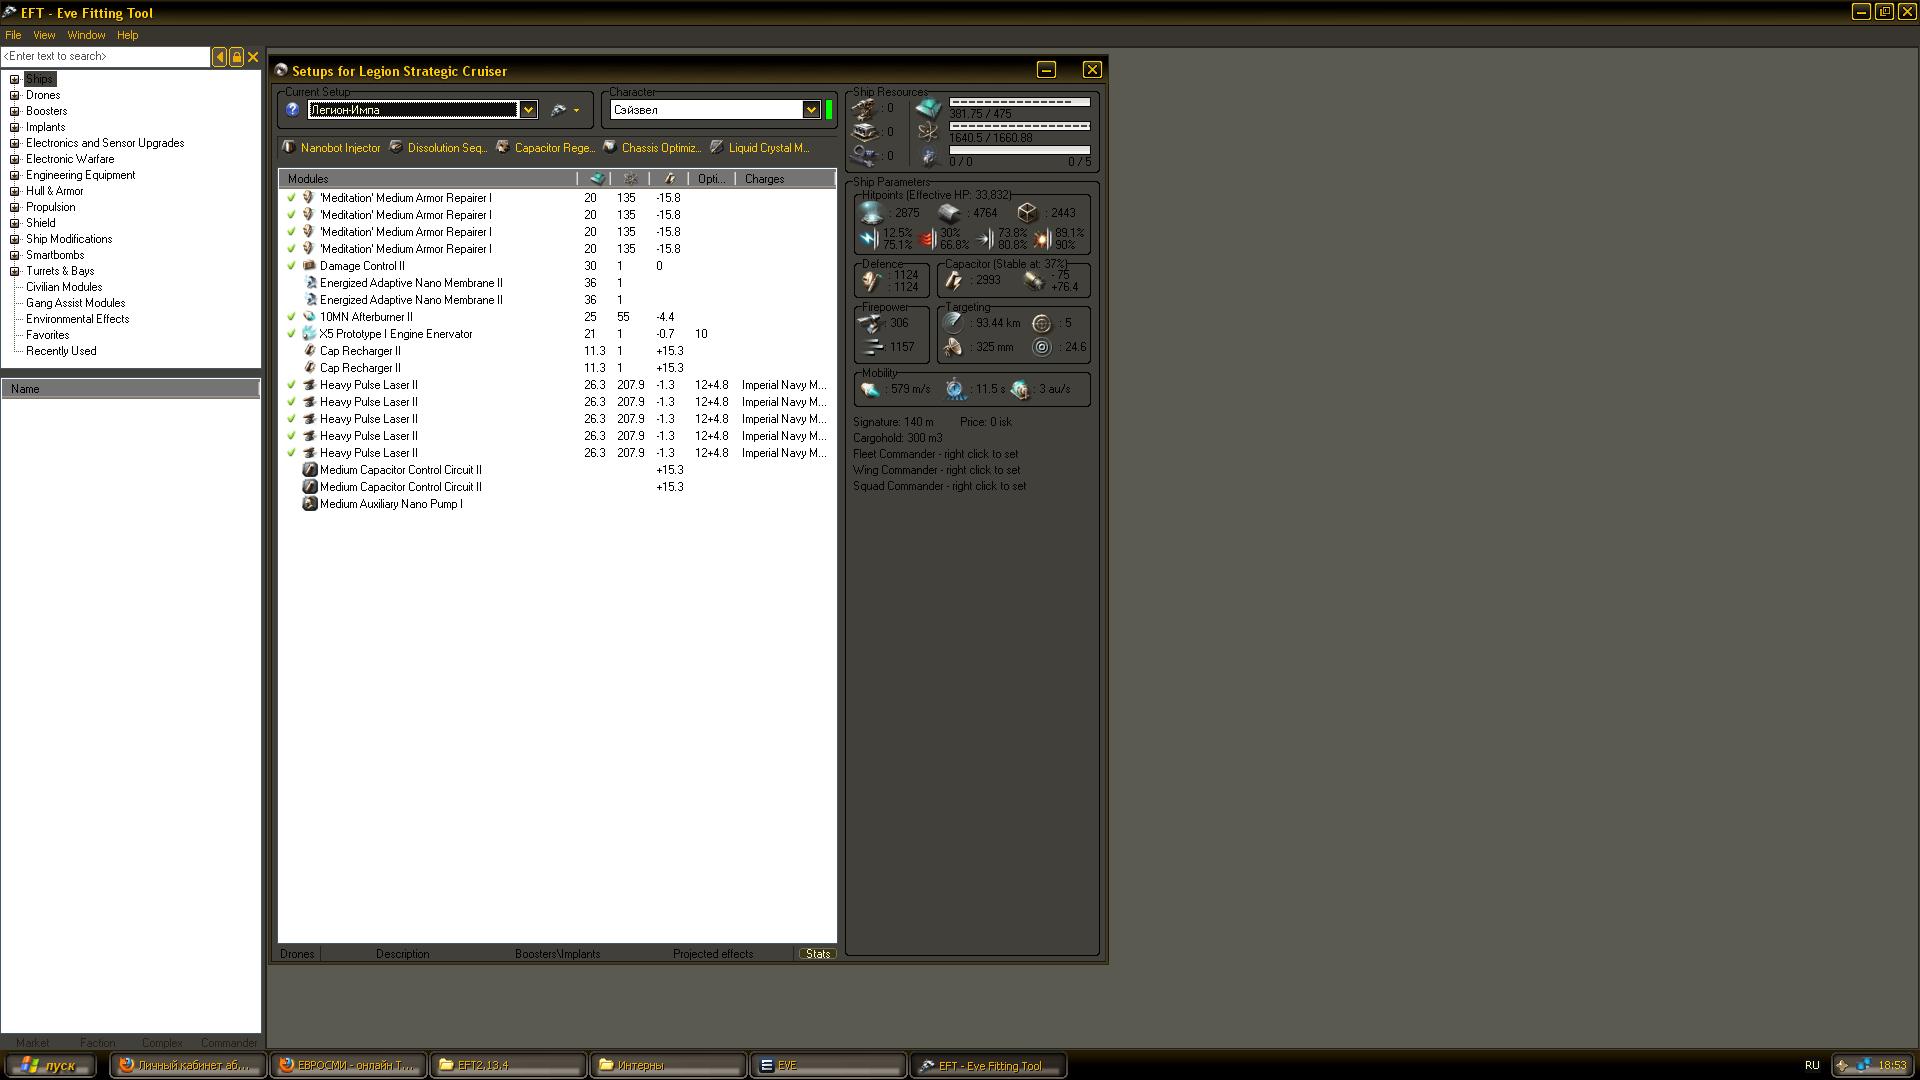
Task: Open the Window menu
Action: click(86, 35)
